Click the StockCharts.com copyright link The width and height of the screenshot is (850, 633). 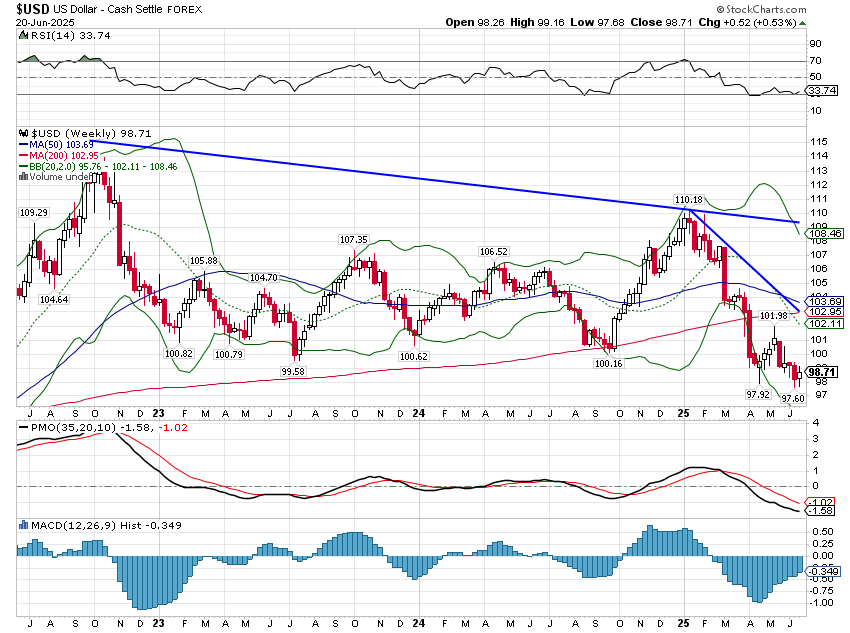[796, 7]
